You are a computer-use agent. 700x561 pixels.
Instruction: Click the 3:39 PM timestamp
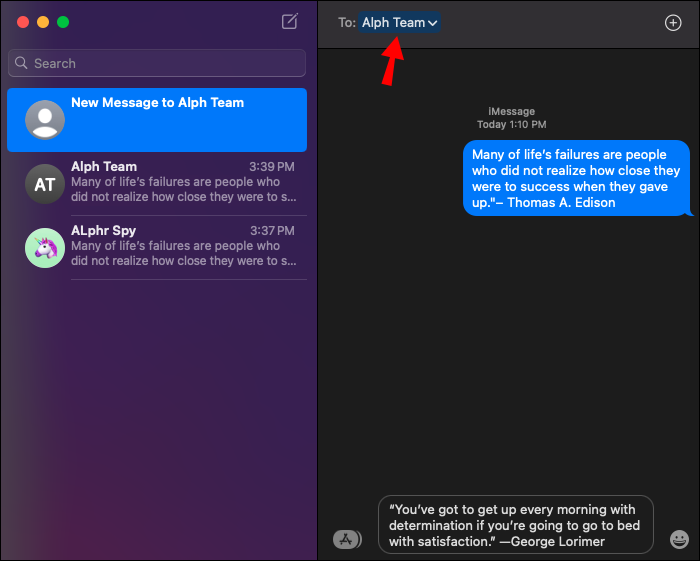271,167
